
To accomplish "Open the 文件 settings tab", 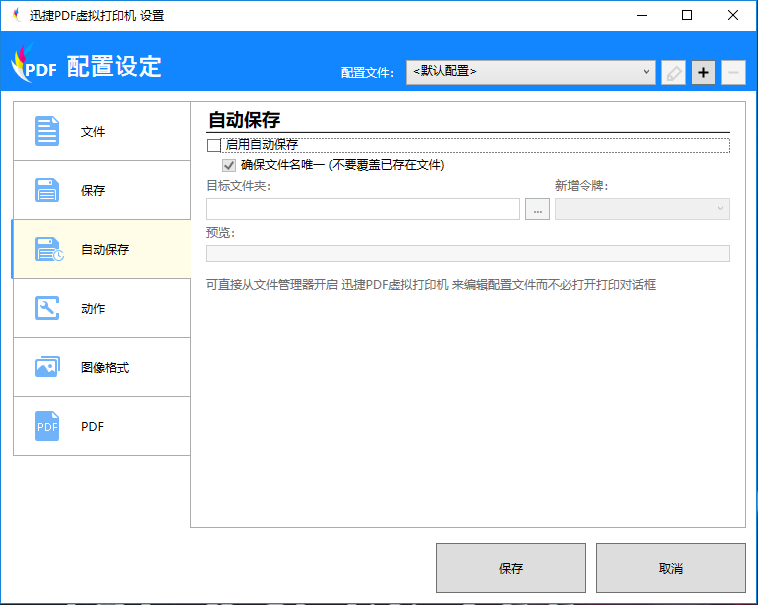I will coord(102,131).
